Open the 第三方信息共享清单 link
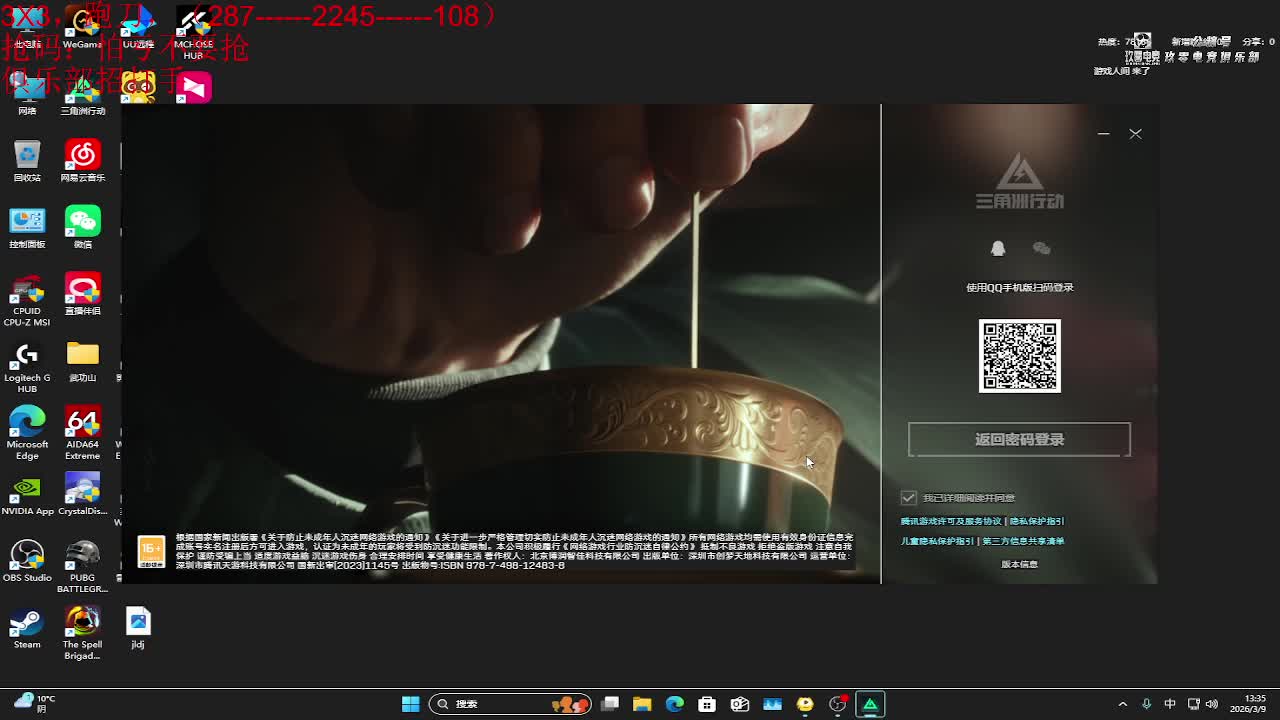The image size is (1280, 720). pos(1023,541)
